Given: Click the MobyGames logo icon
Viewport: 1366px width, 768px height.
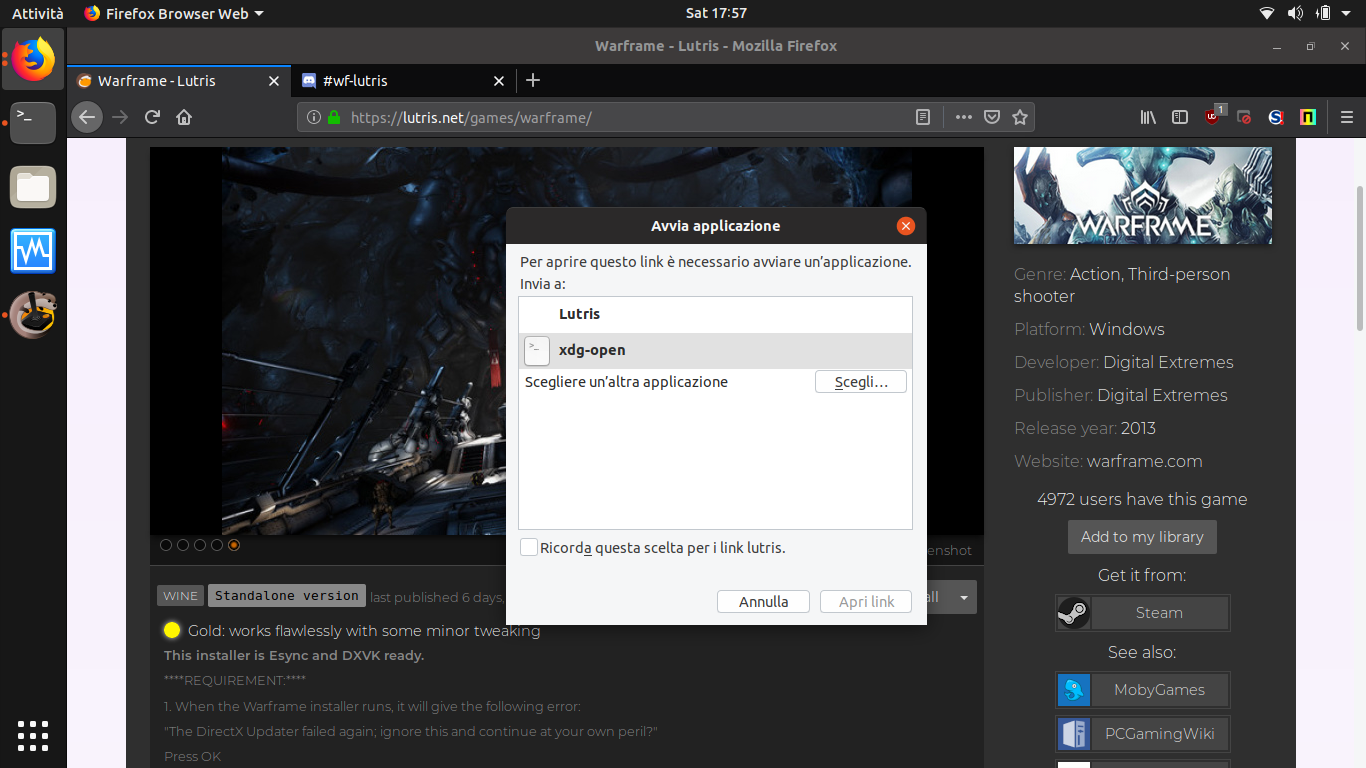Looking at the screenshot, I should [x=1073, y=690].
